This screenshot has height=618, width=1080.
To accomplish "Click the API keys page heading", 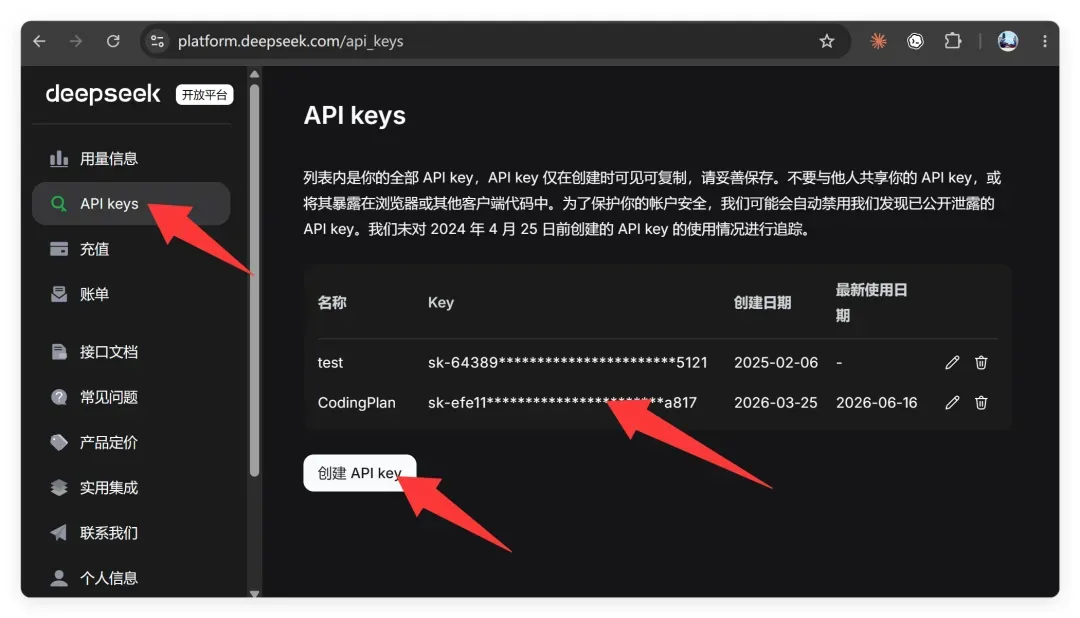I will point(355,116).
